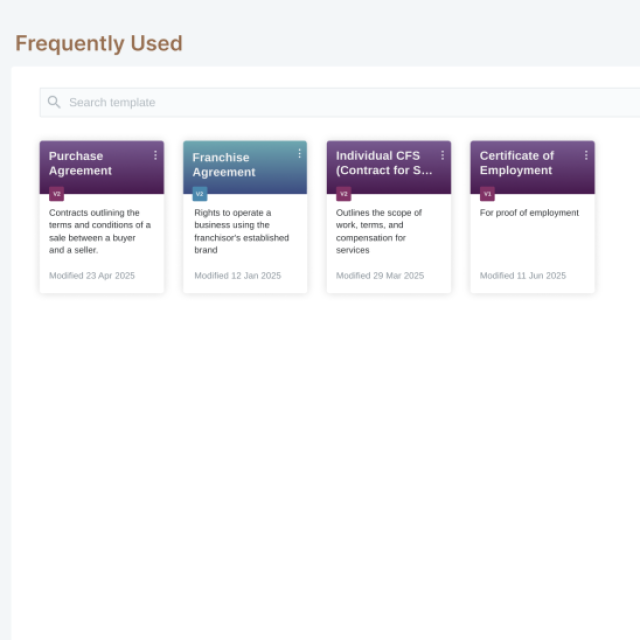Click the 'Modified 11 Jun 2025' date

pos(522,275)
